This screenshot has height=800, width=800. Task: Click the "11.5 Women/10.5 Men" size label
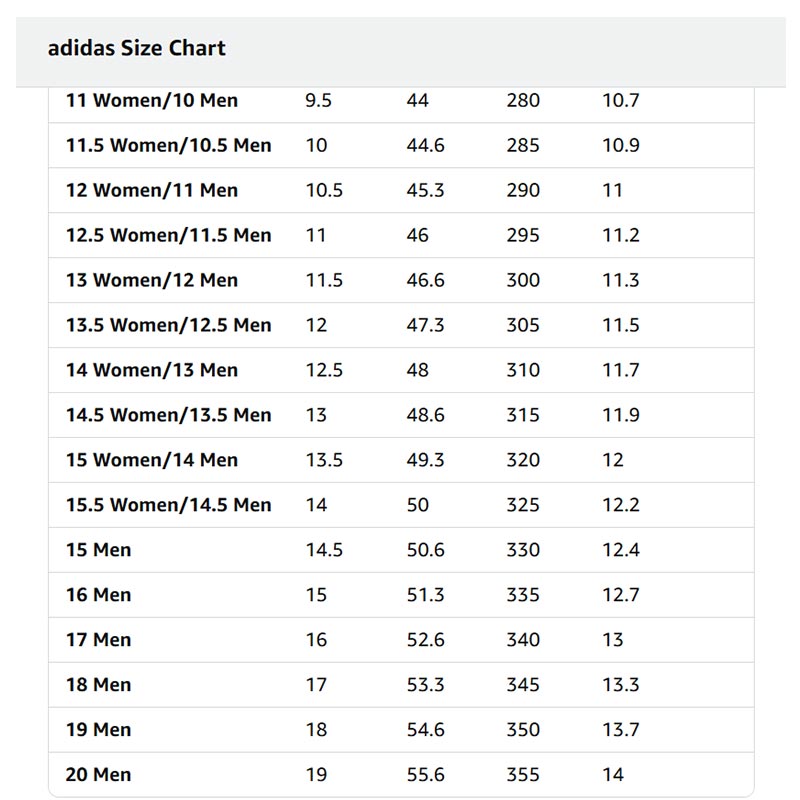pos(168,145)
